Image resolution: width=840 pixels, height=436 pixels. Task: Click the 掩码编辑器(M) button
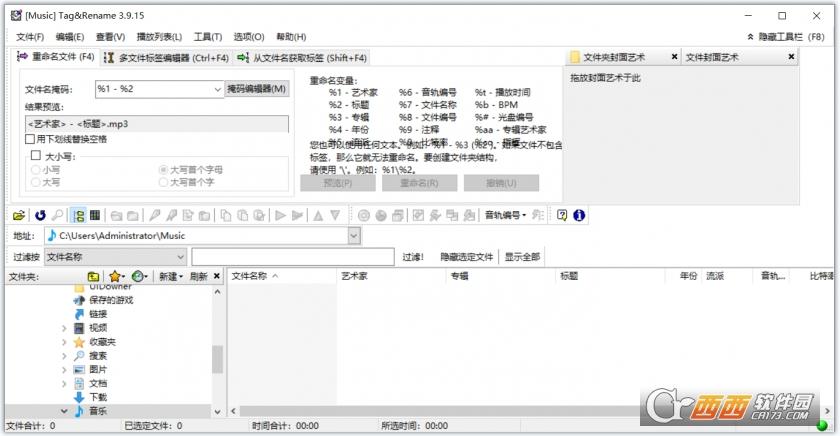(257, 89)
